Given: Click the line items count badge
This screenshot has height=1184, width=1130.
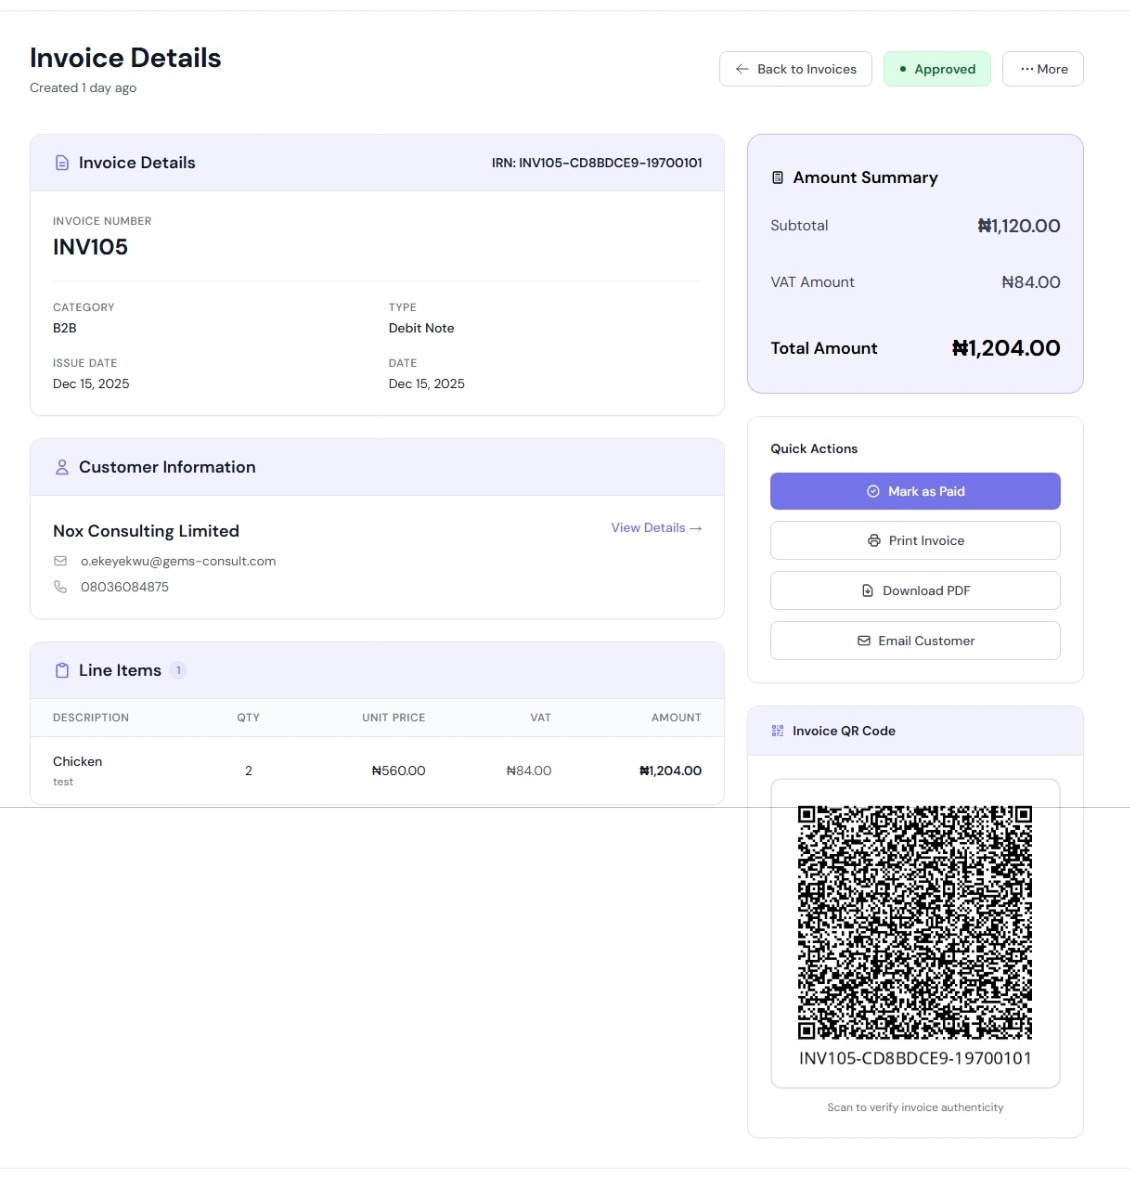Looking at the screenshot, I should pos(178,670).
